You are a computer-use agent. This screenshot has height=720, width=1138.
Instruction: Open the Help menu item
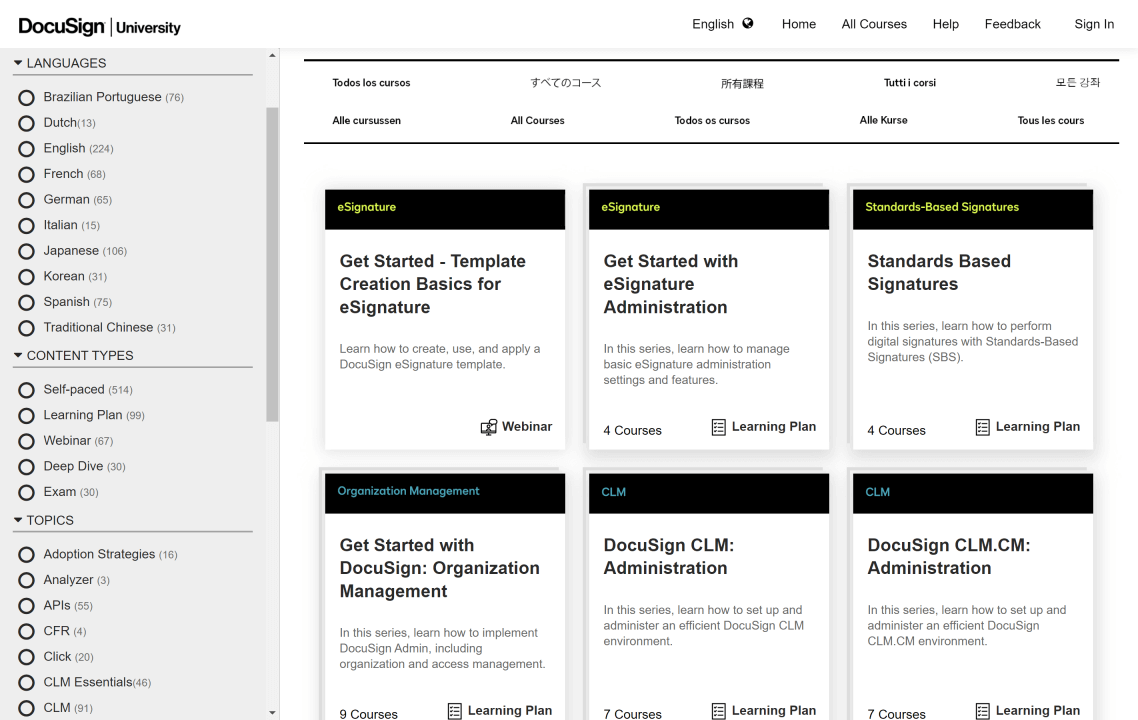[x=945, y=24]
